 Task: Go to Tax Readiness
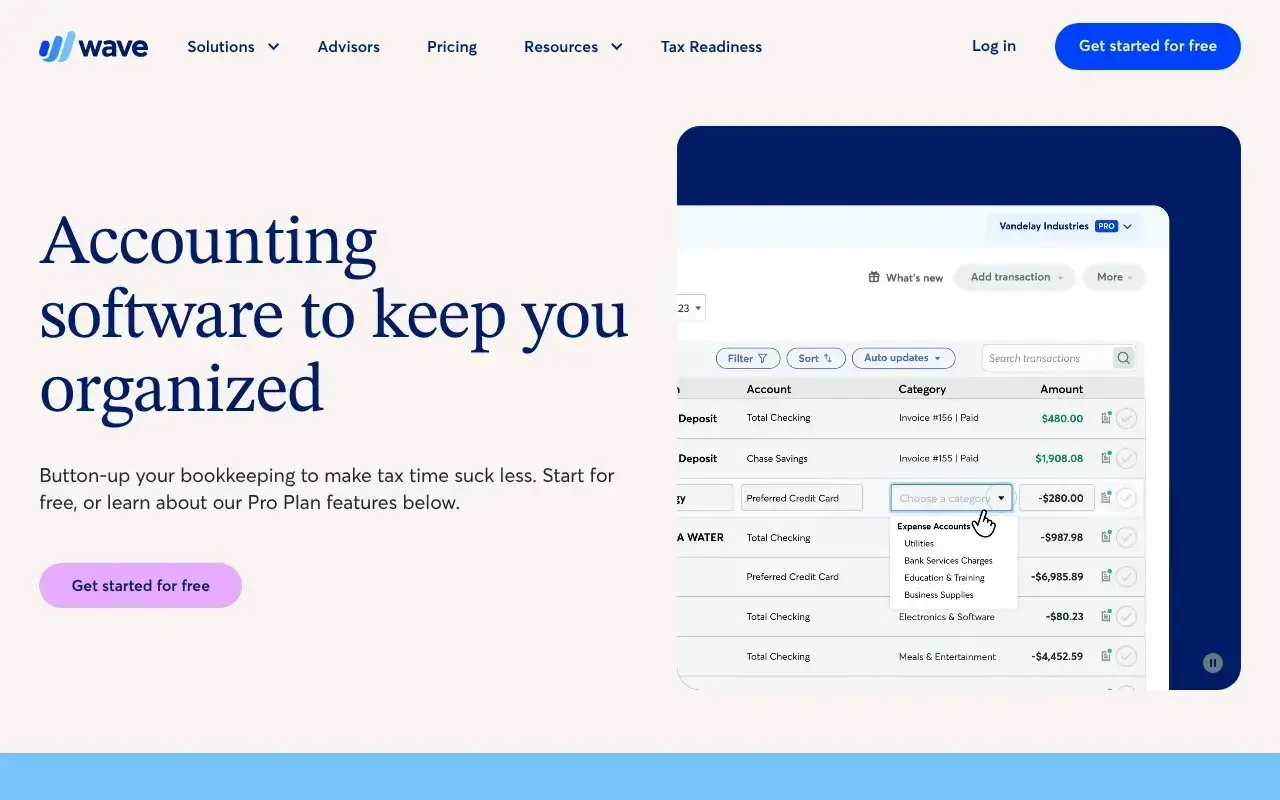click(711, 47)
